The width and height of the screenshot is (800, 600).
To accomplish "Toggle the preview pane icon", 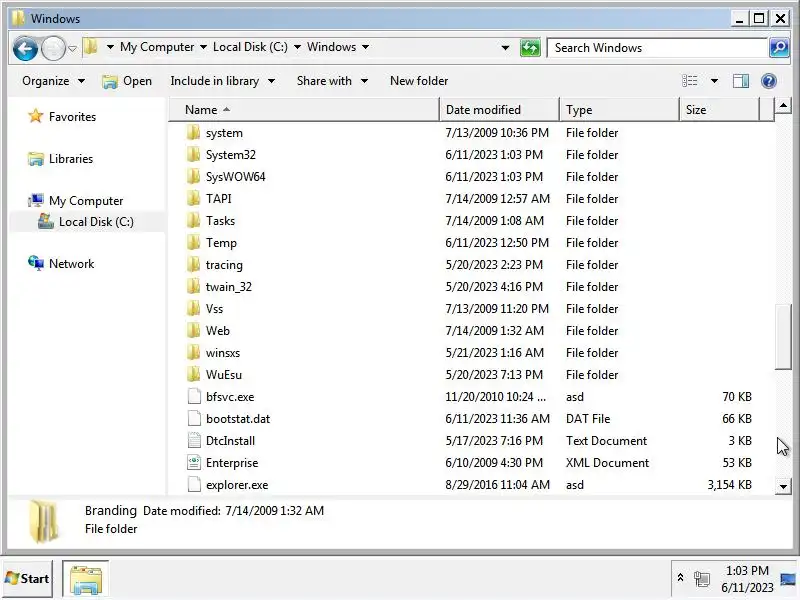I will (x=741, y=81).
